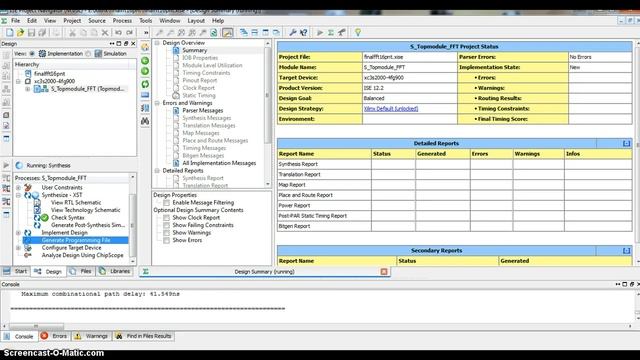Click the Cut scissors icon

click(x=72, y=32)
